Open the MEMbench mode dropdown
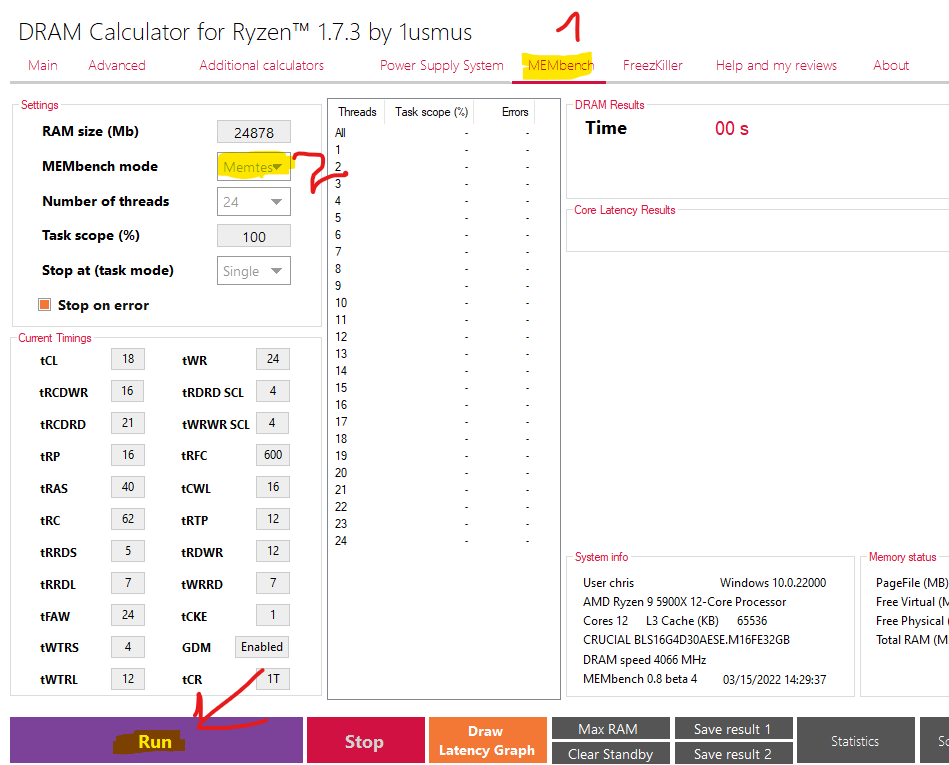The height and width of the screenshot is (765, 949). tap(254, 166)
